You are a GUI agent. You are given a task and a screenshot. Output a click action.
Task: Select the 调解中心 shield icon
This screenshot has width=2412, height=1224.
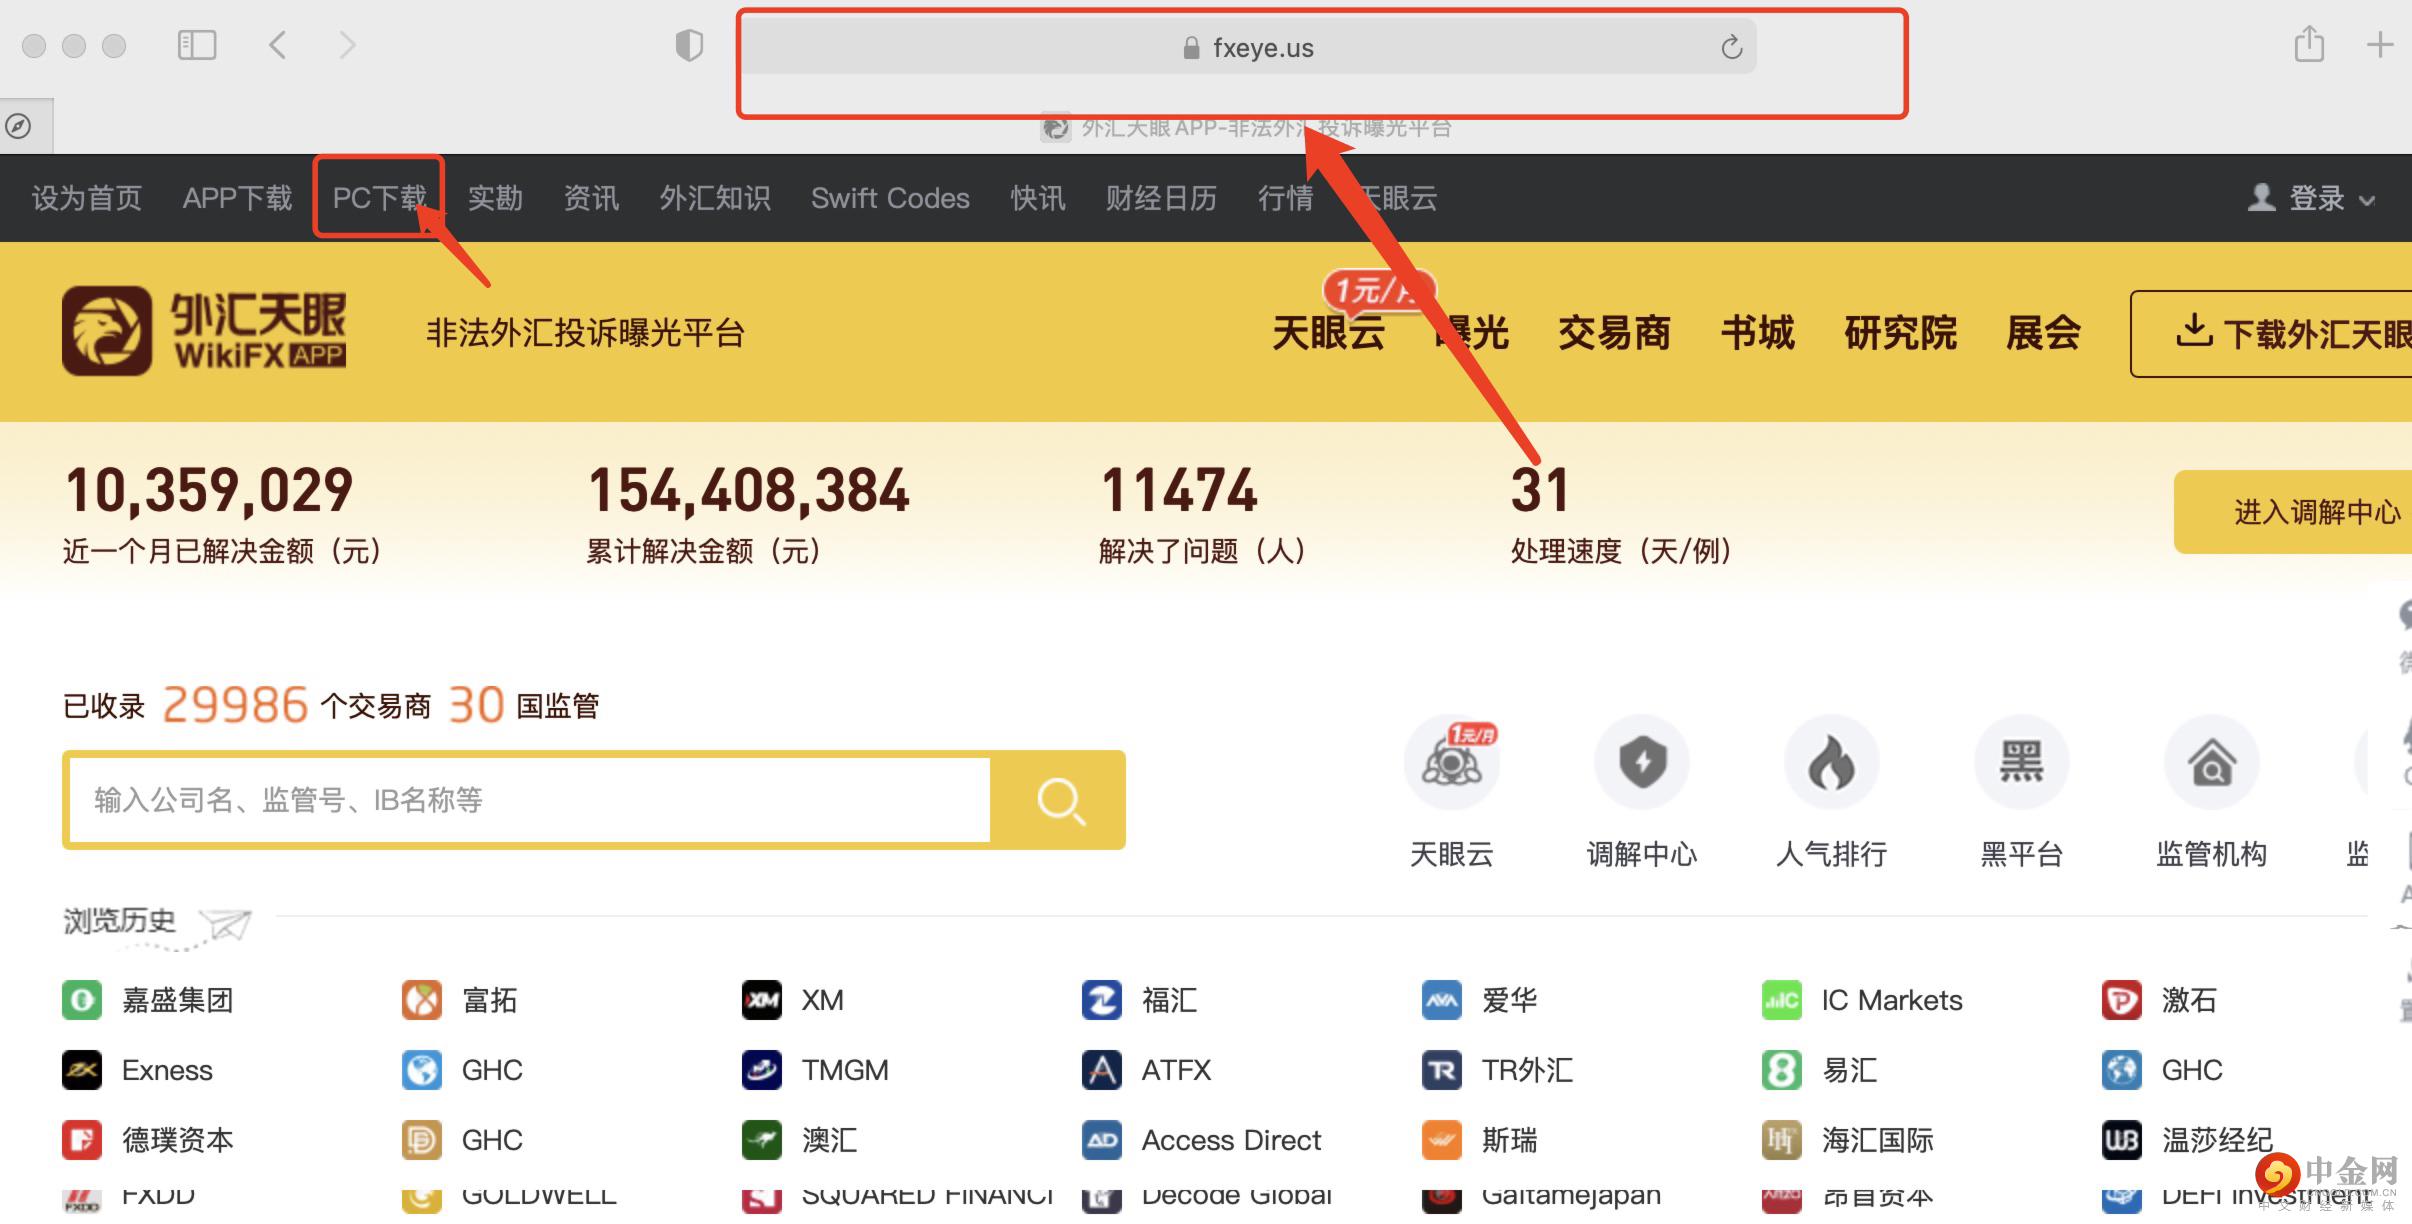point(1641,762)
